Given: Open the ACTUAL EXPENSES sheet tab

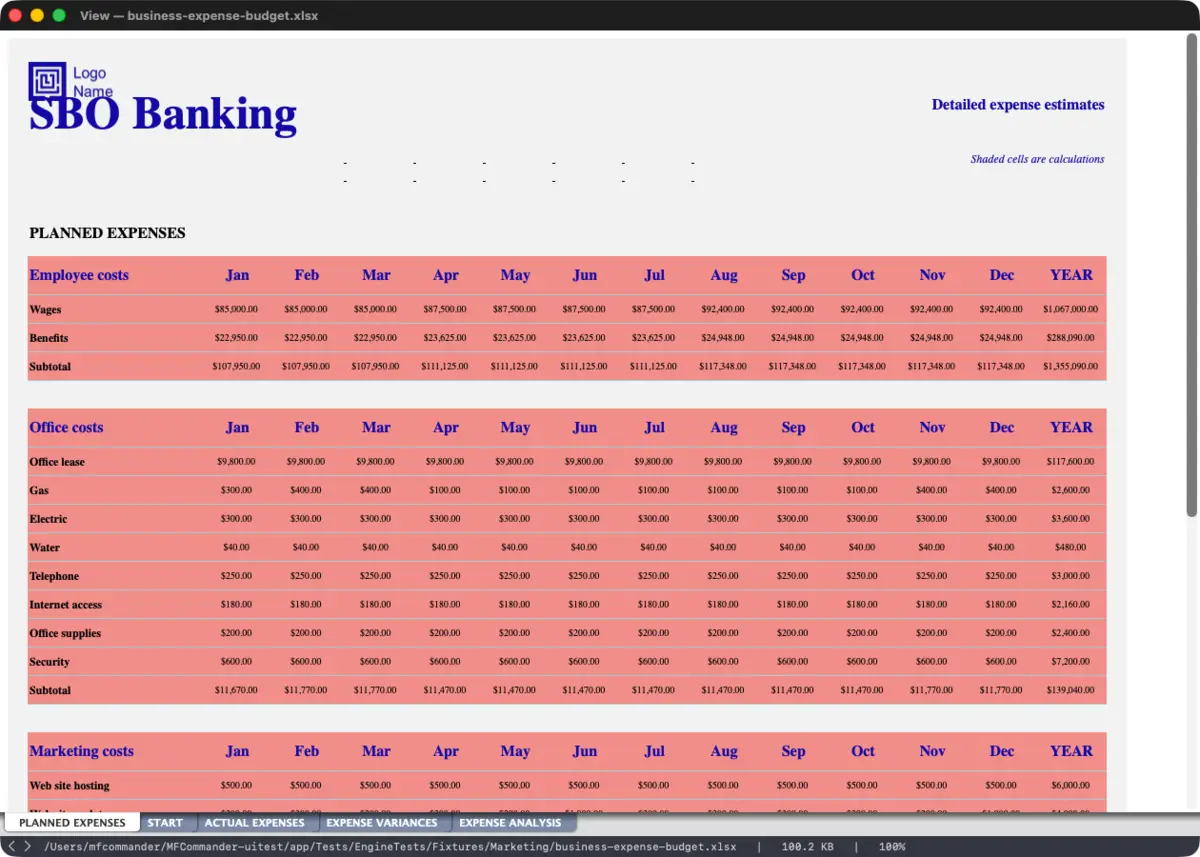Looking at the screenshot, I should [254, 823].
